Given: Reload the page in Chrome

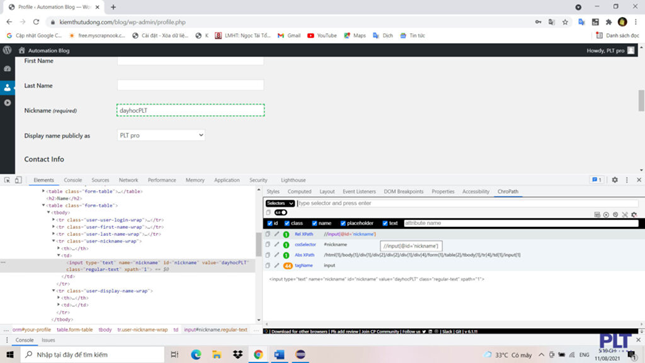Looking at the screenshot, I should tap(36, 22).
